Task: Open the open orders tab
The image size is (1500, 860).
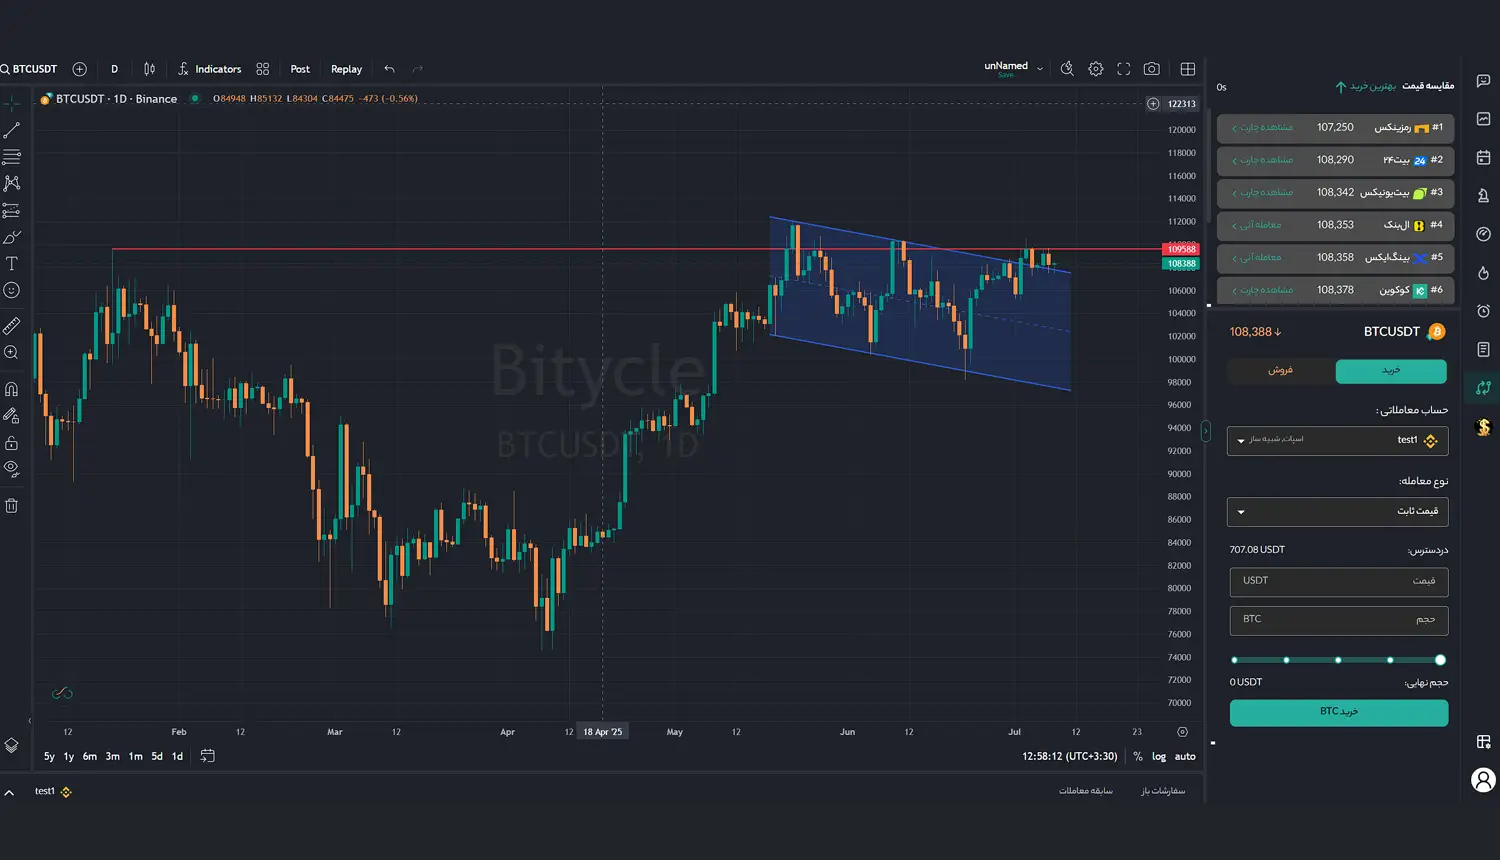Action: tap(1163, 791)
